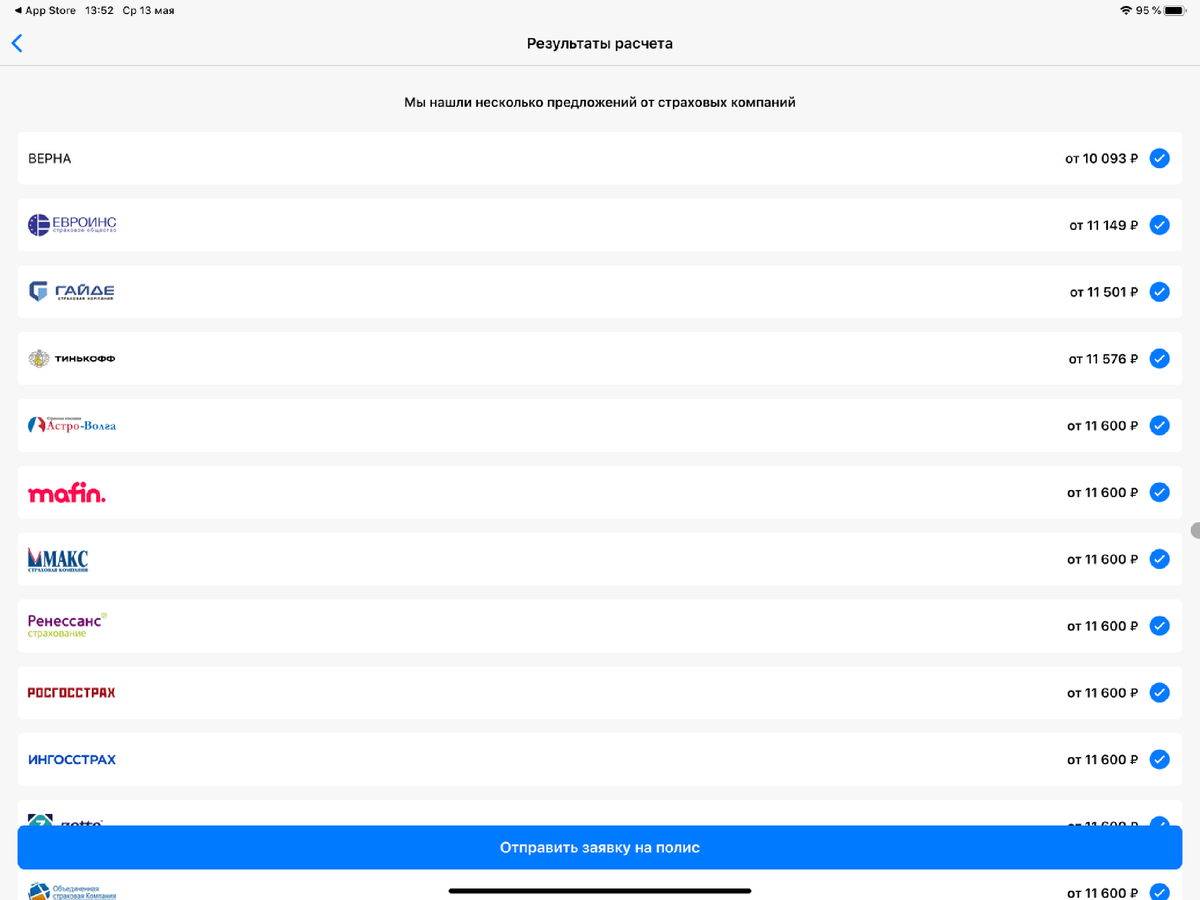Tap the price от 10 093 ₽
Screen dimensions: 1200x900
(x=1101, y=158)
